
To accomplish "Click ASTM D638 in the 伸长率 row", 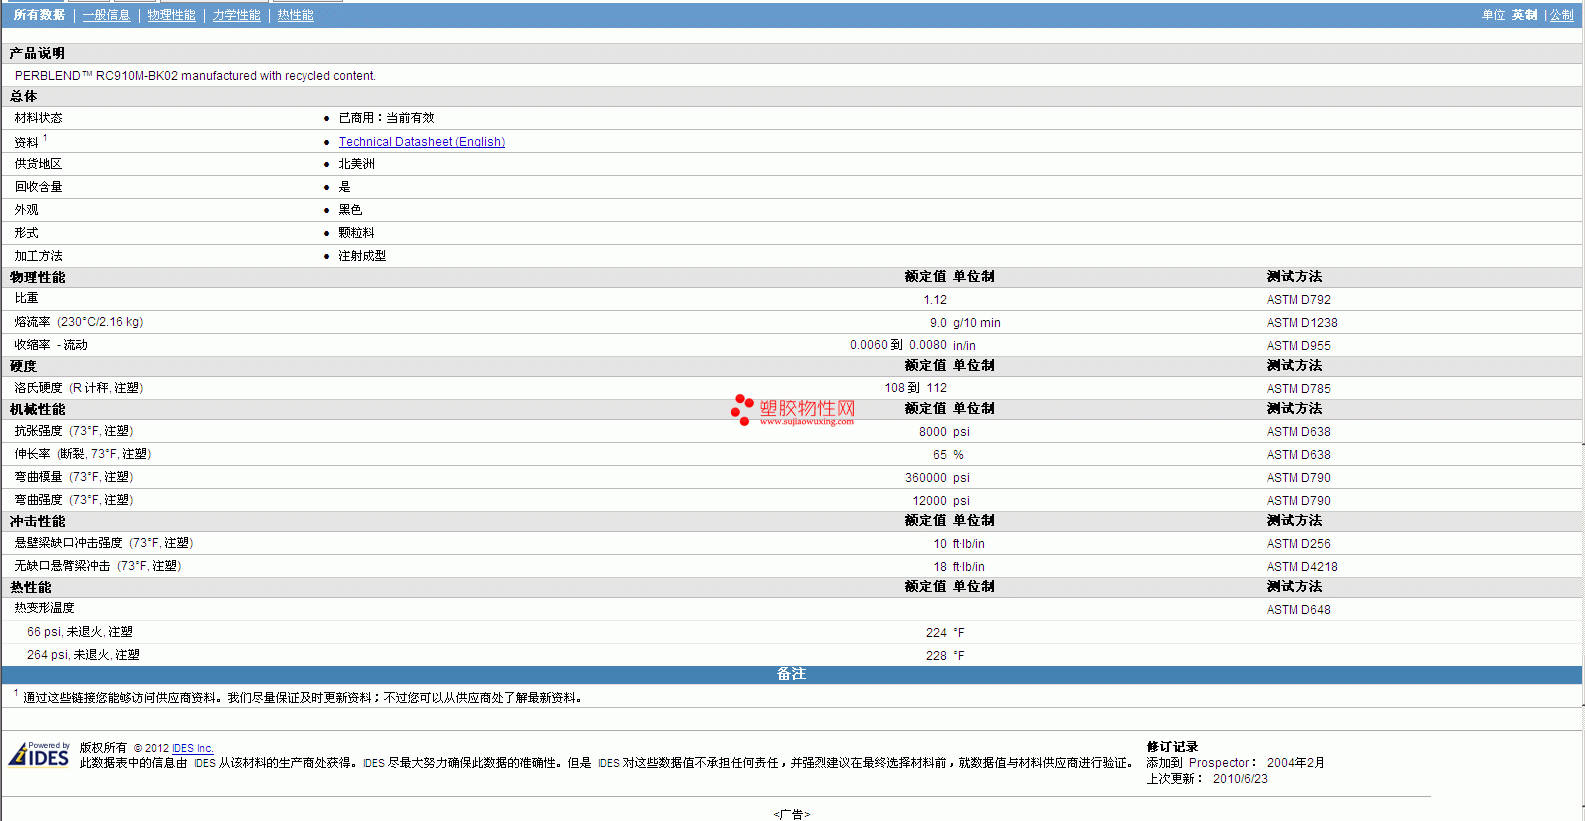I will point(1298,455).
